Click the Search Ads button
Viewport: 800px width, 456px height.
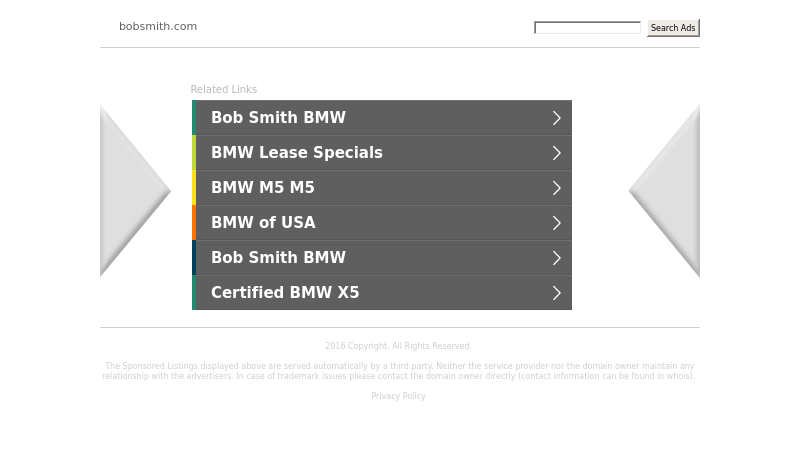tap(673, 28)
